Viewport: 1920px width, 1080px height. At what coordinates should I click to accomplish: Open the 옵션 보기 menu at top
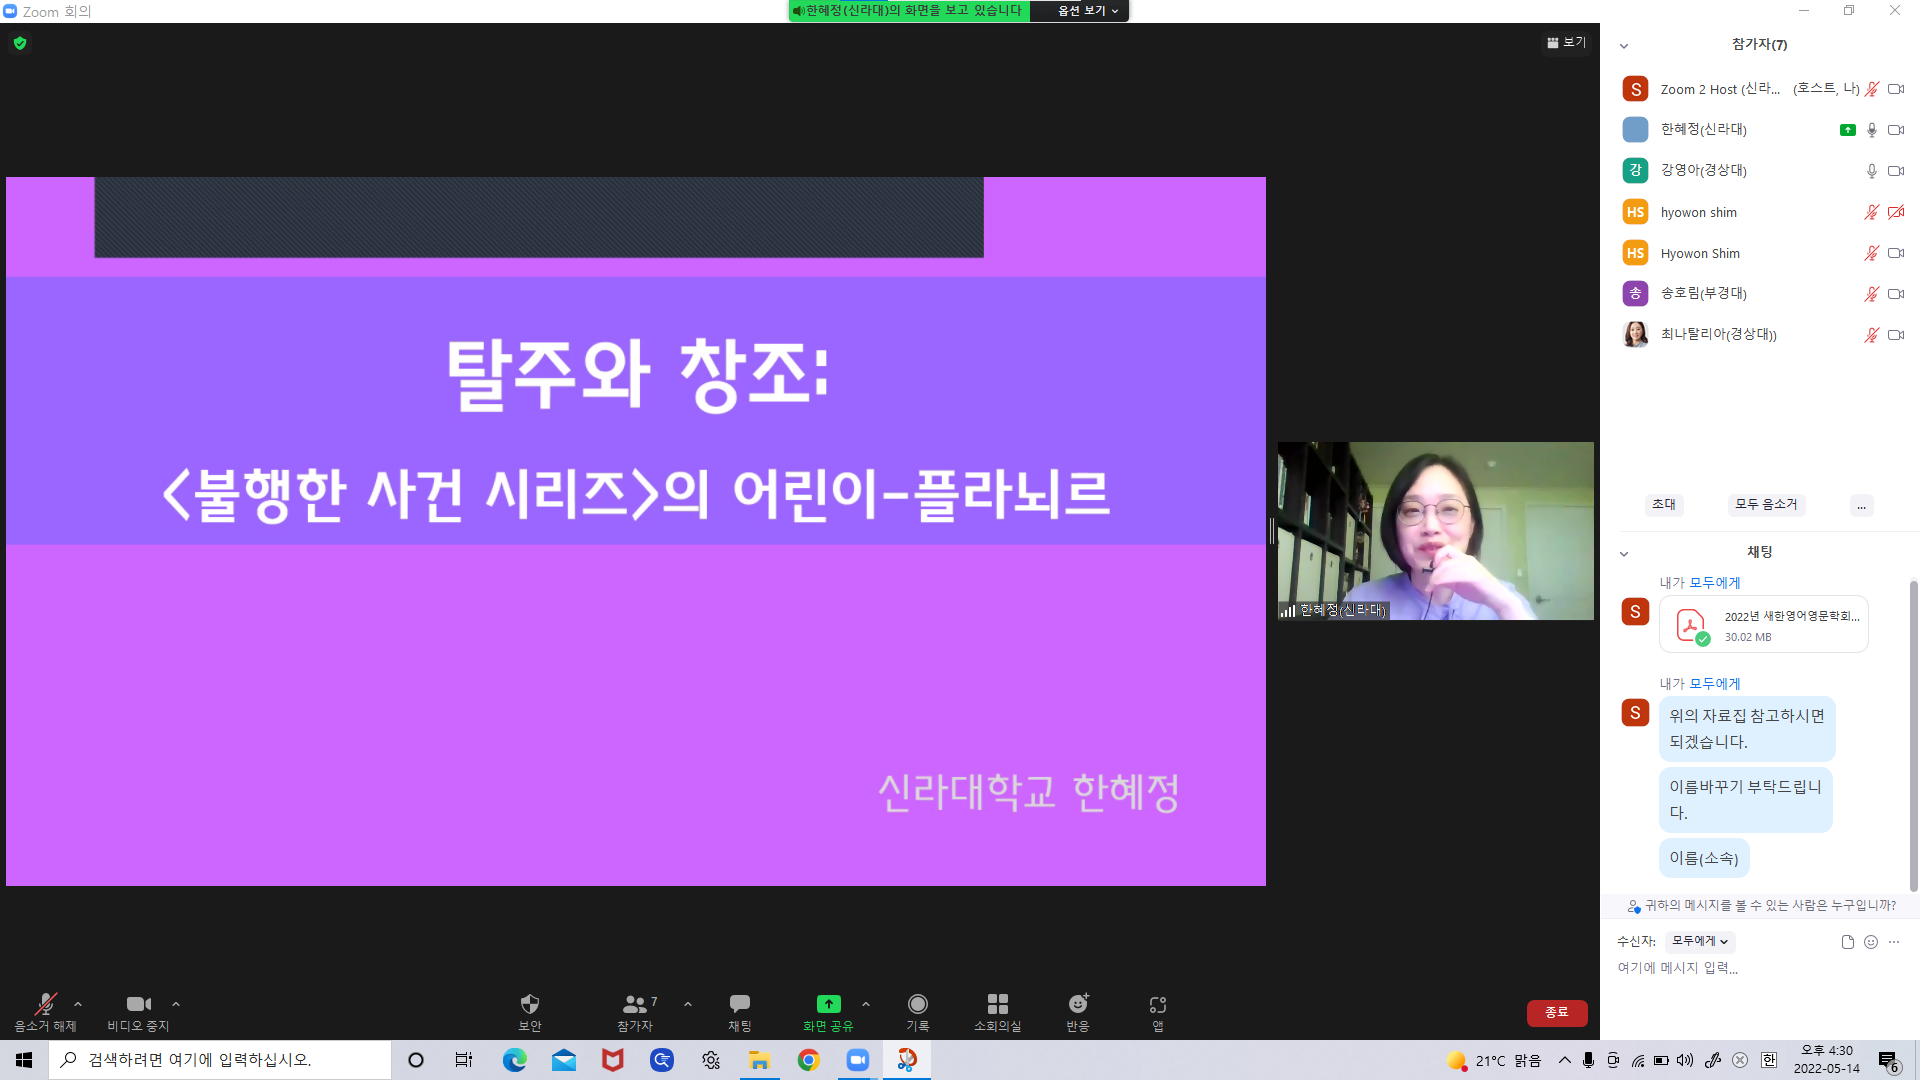tap(1087, 11)
